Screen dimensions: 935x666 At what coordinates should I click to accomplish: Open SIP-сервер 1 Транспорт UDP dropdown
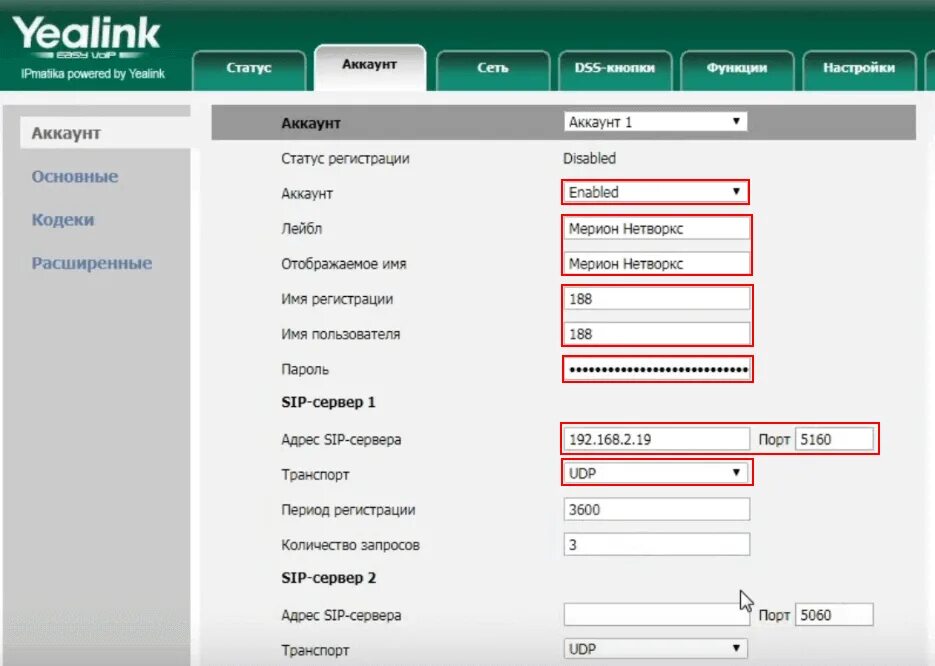[655, 473]
